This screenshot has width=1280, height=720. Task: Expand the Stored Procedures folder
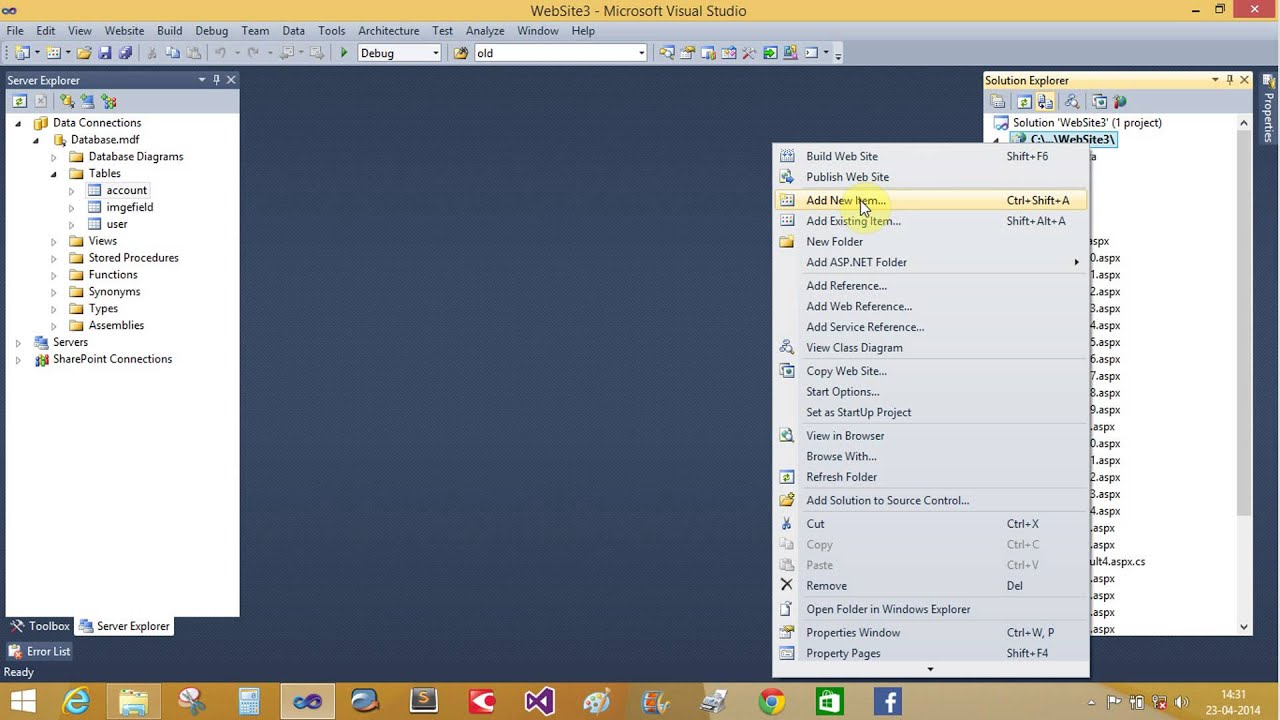tap(54, 258)
